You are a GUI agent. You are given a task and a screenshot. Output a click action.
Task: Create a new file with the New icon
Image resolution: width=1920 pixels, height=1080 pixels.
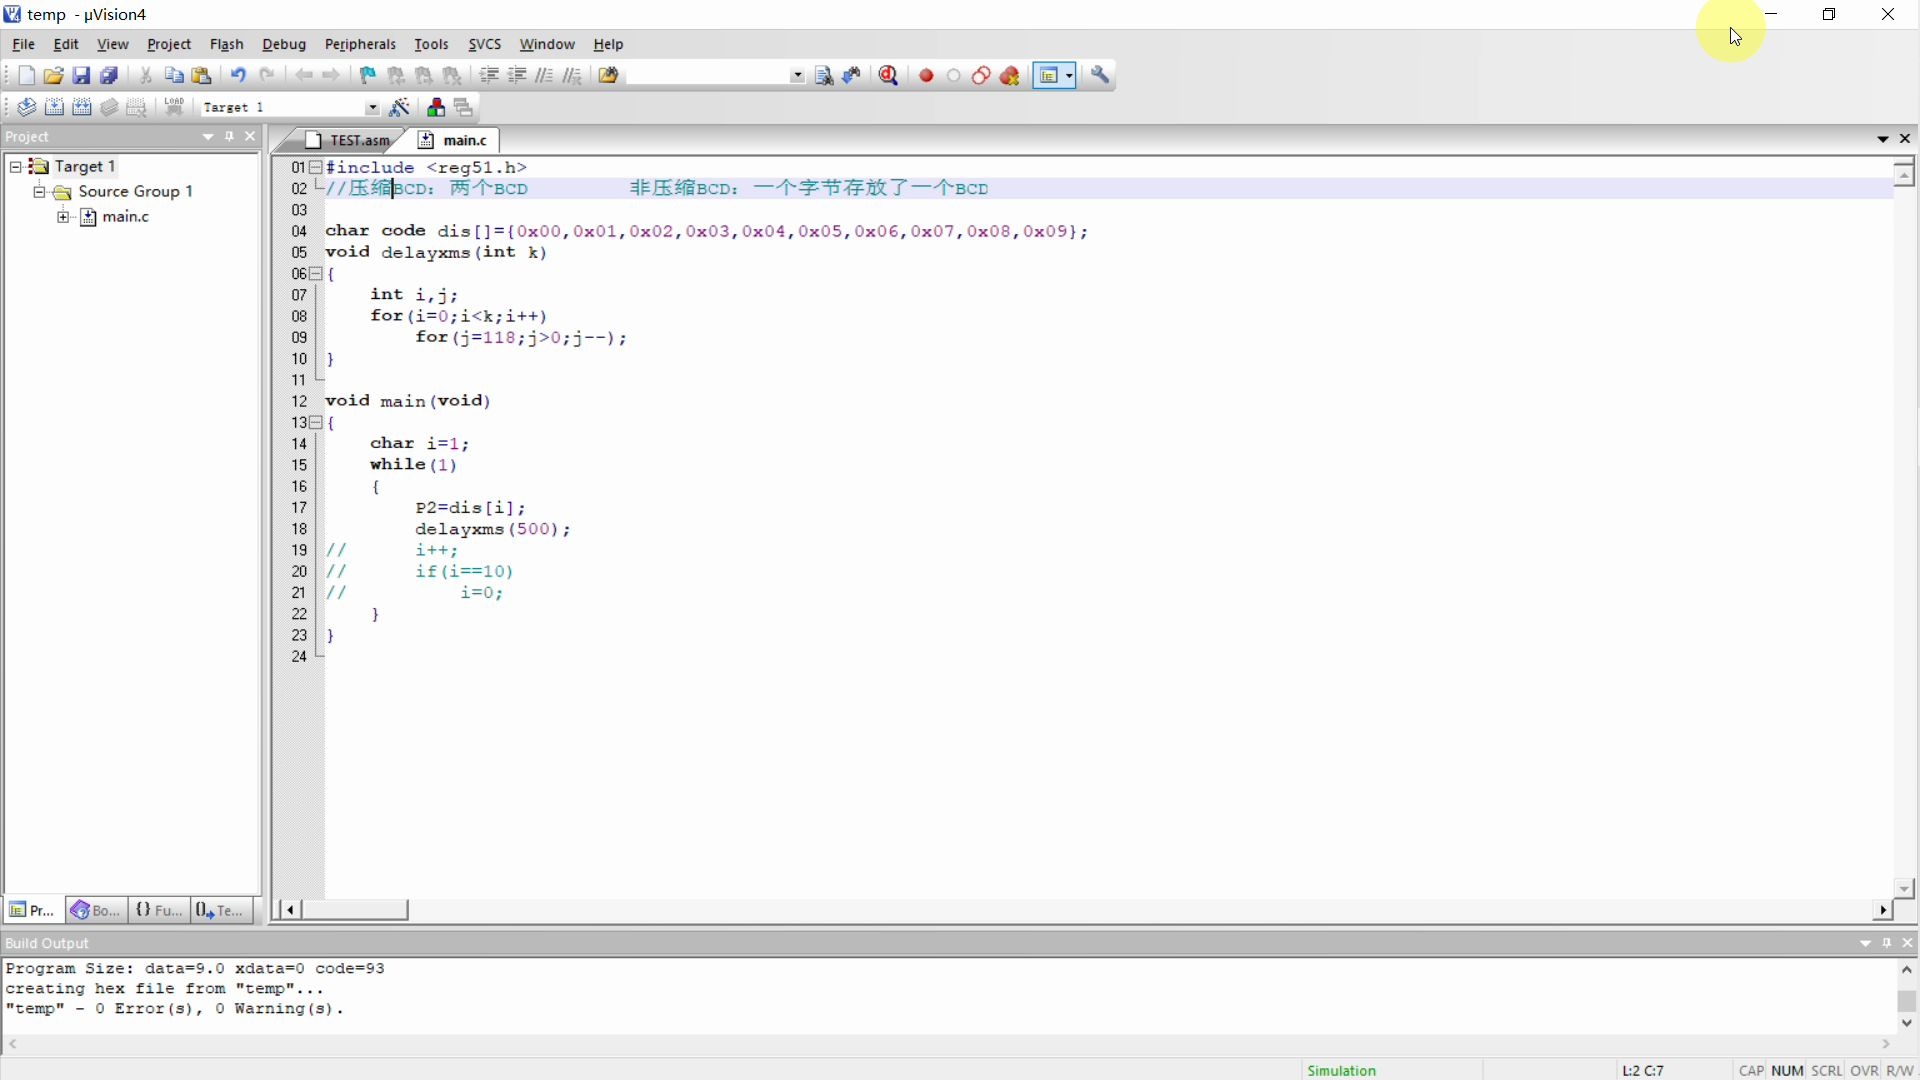coord(26,76)
